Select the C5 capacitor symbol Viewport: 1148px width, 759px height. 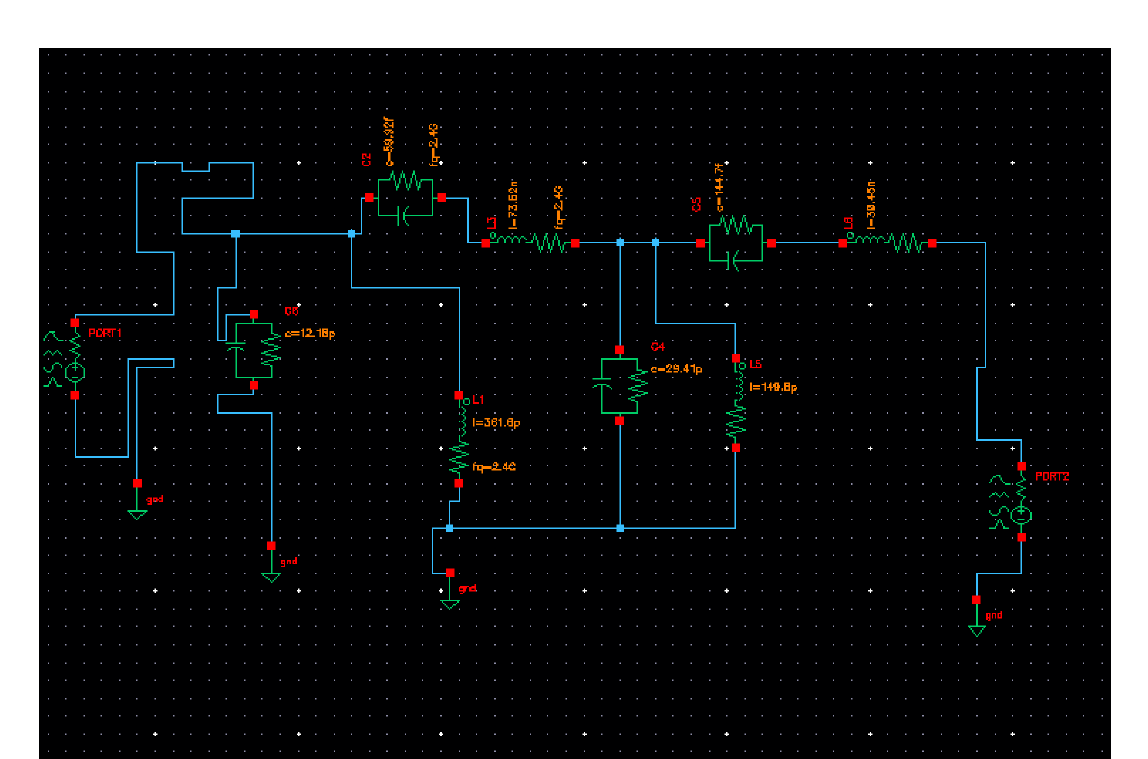coord(736,242)
